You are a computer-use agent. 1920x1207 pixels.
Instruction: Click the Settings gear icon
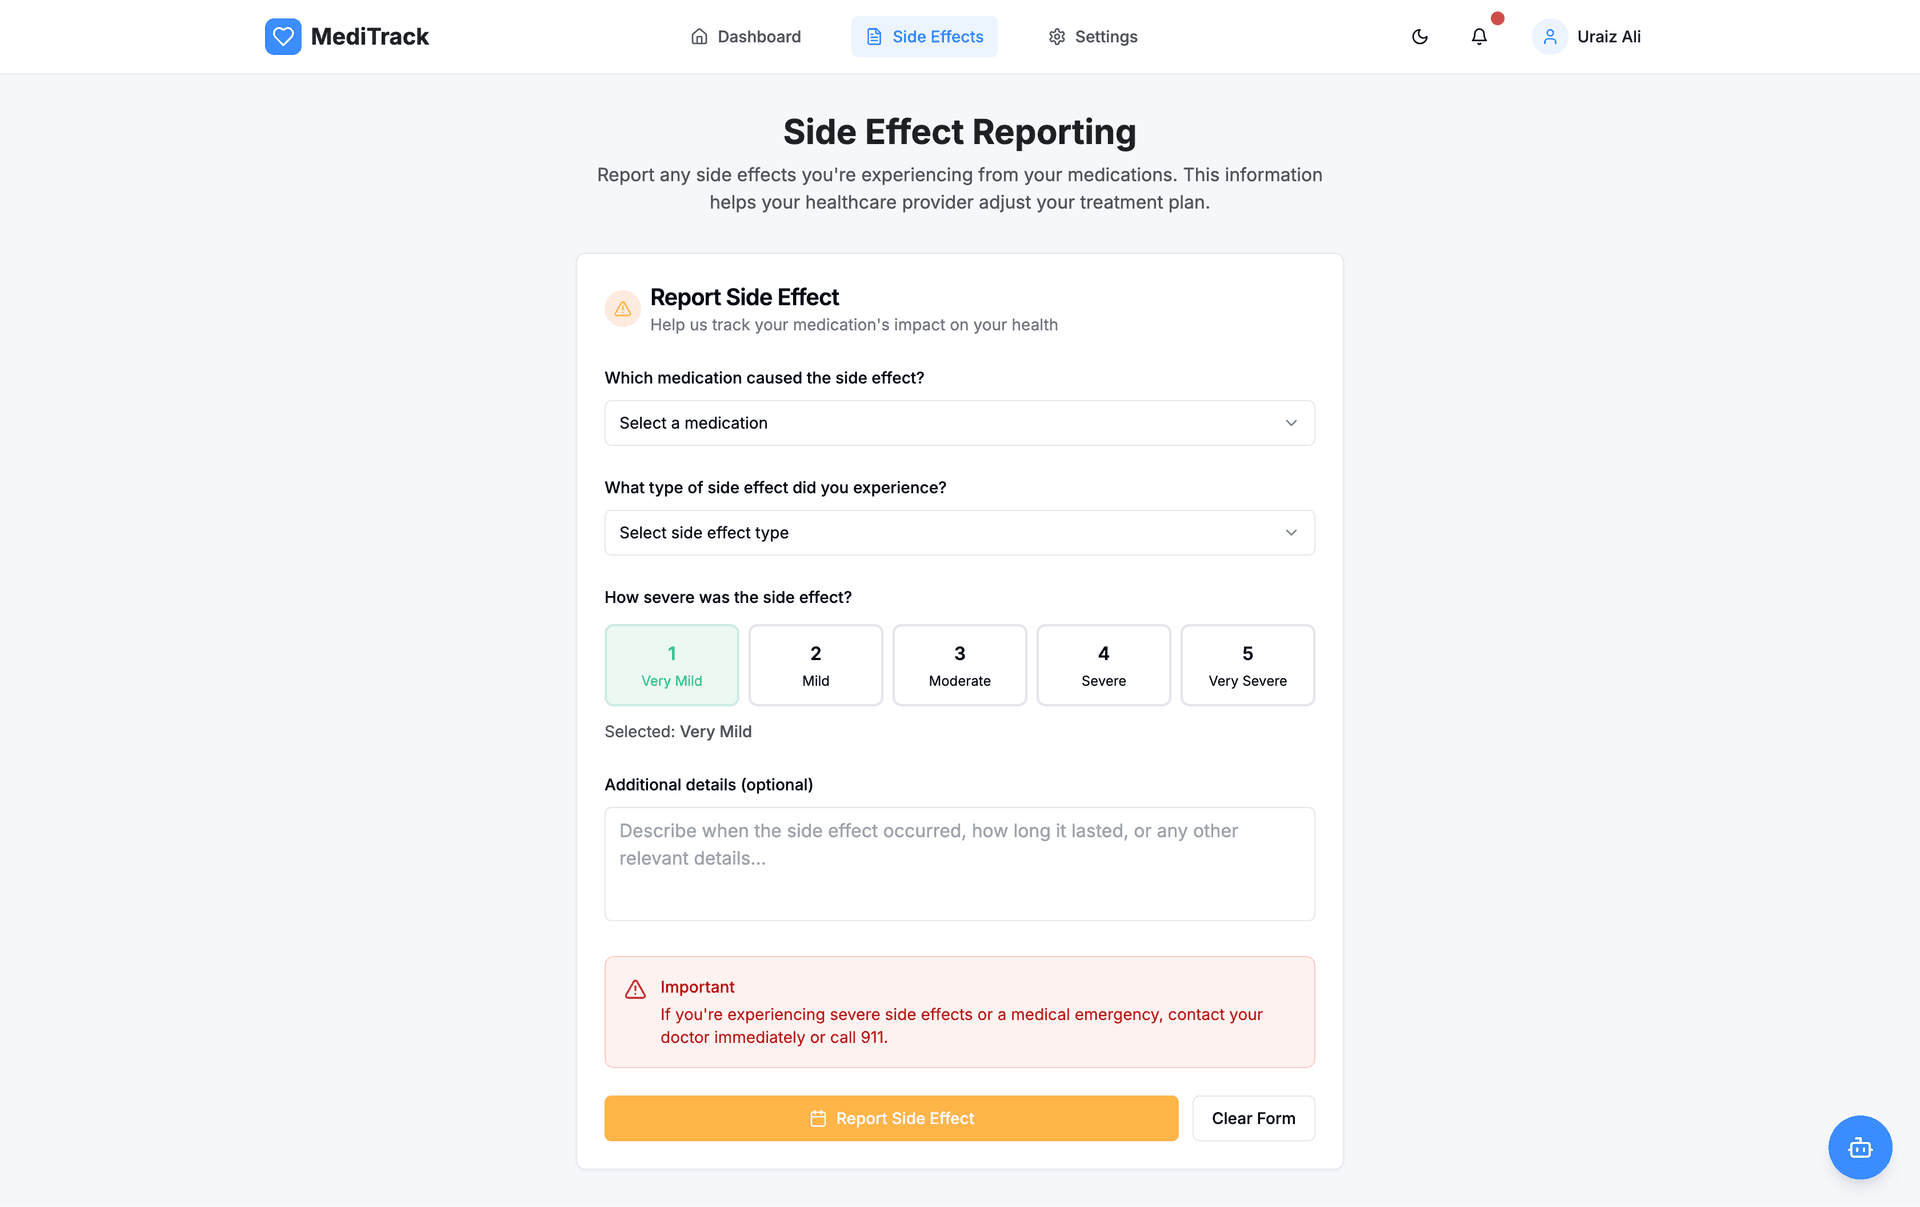click(x=1057, y=37)
